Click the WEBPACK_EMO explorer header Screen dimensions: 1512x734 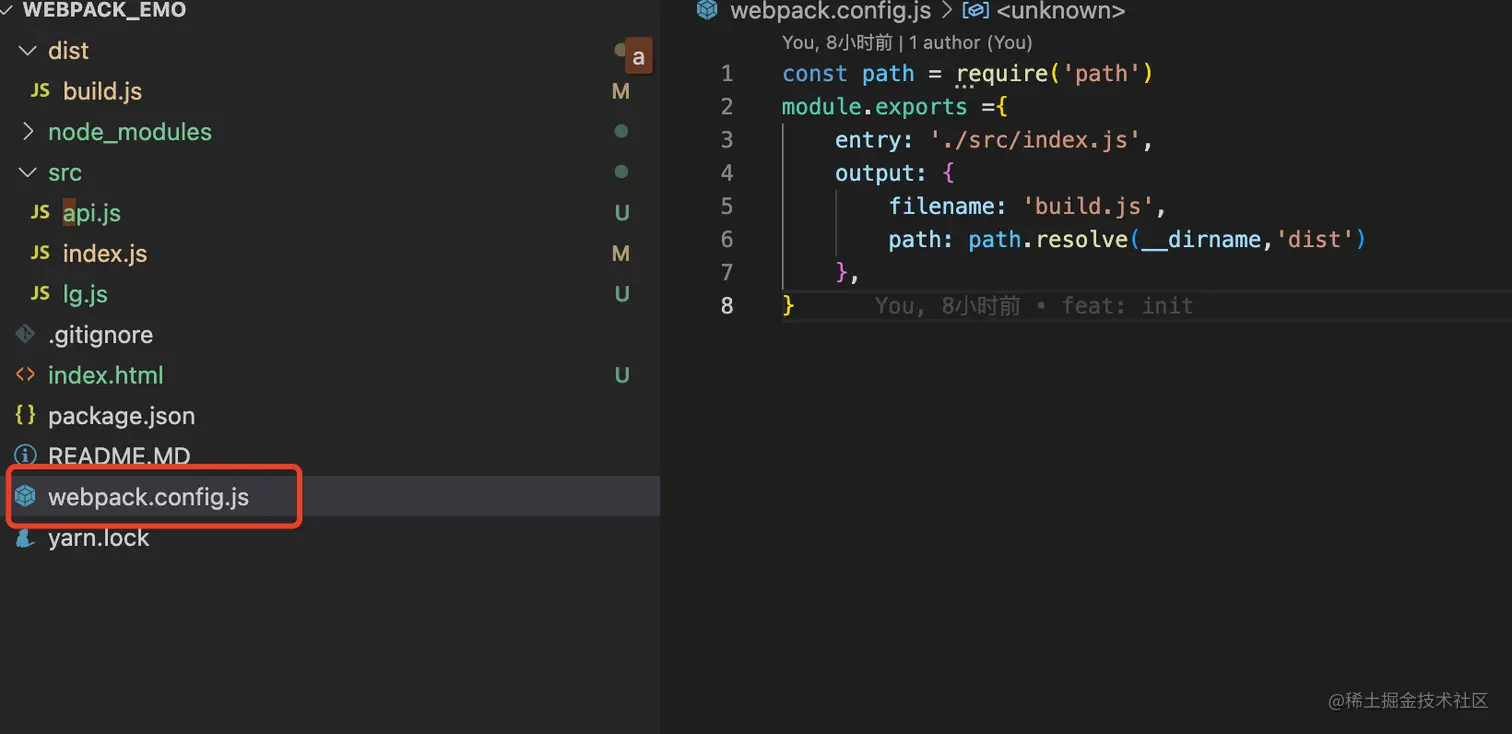pos(104,11)
